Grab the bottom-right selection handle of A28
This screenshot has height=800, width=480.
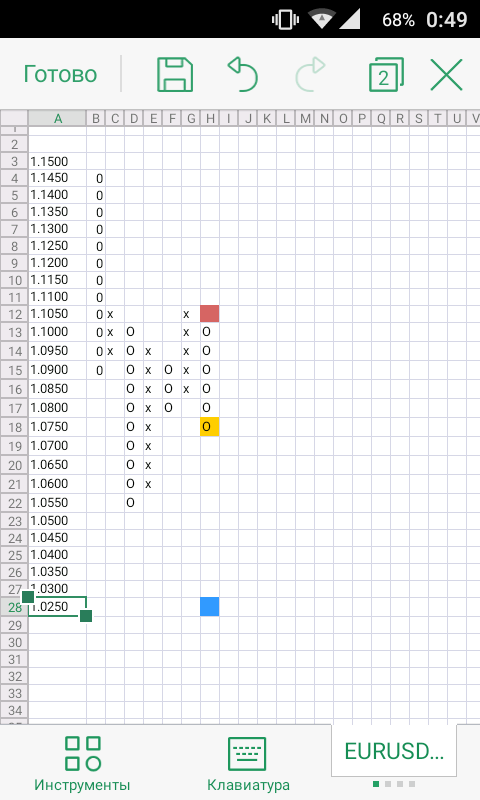point(86,616)
